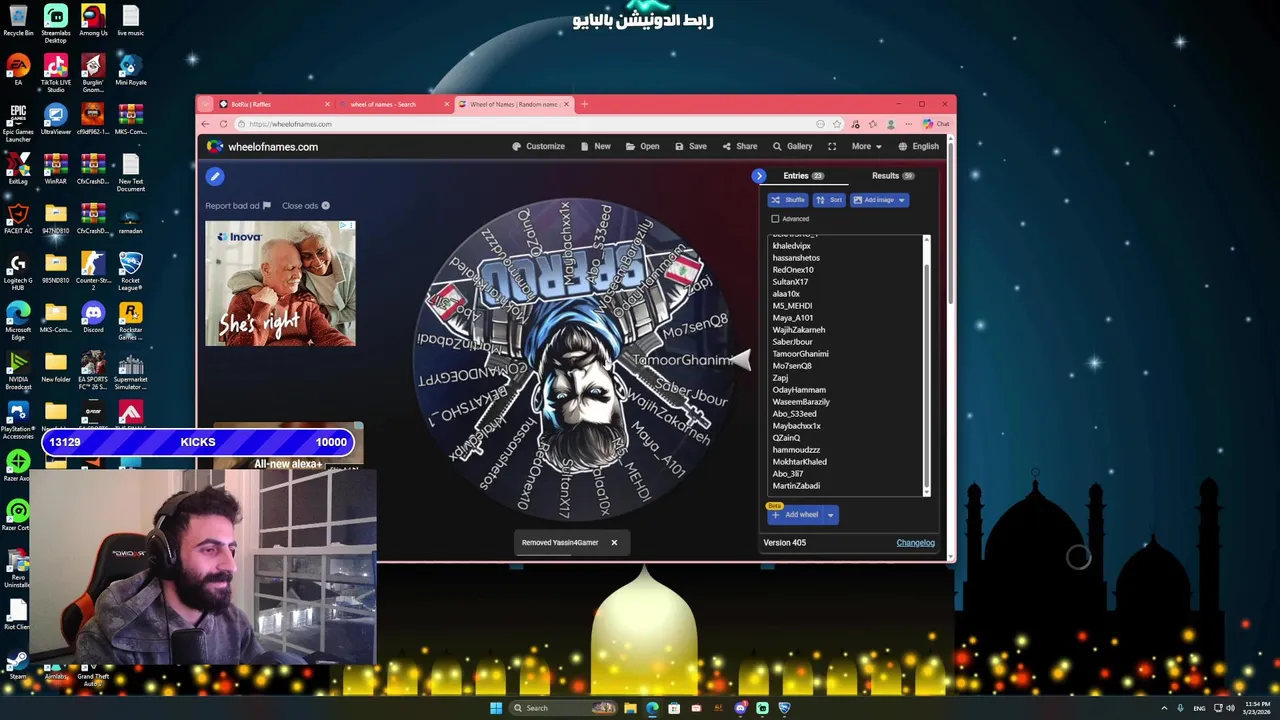Reload the browser page

[224, 124]
